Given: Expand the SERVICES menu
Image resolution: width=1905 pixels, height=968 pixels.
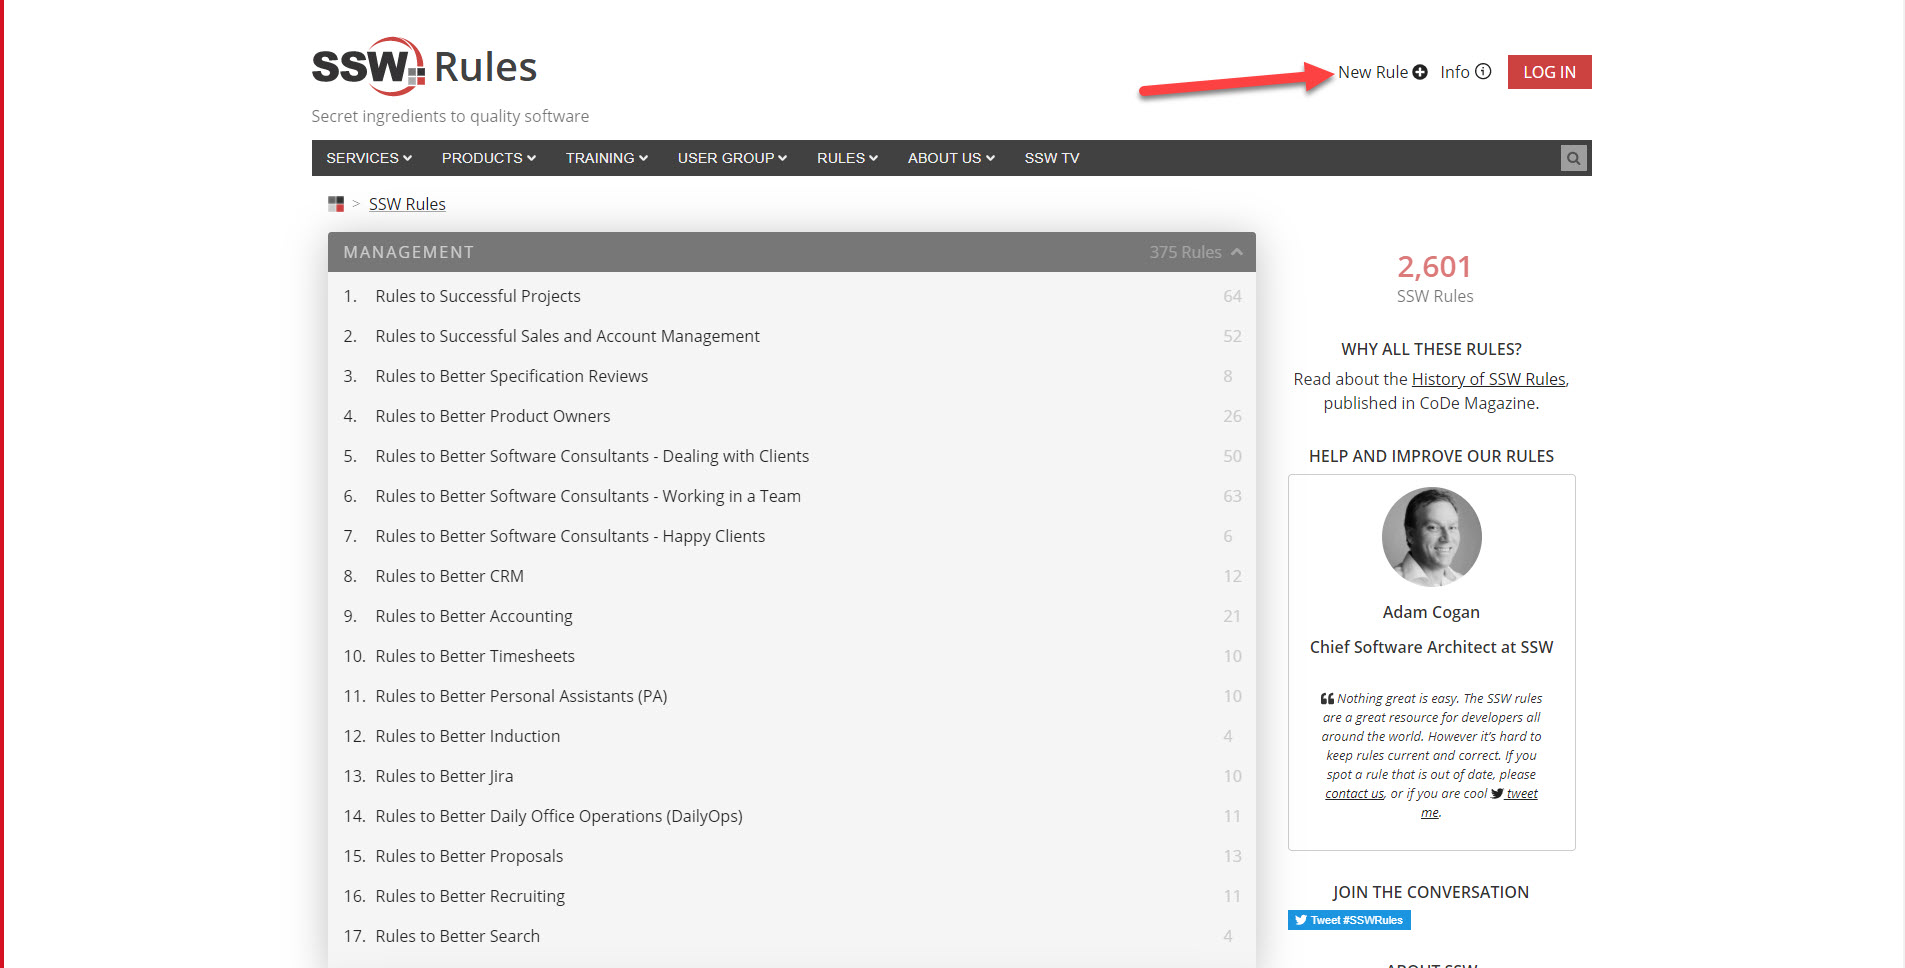Looking at the screenshot, I should (369, 158).
